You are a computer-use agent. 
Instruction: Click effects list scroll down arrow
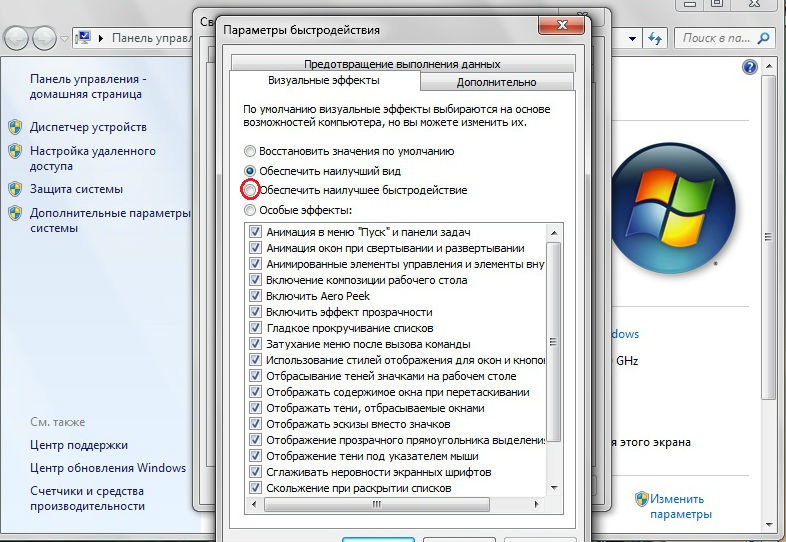pos(554,487)
